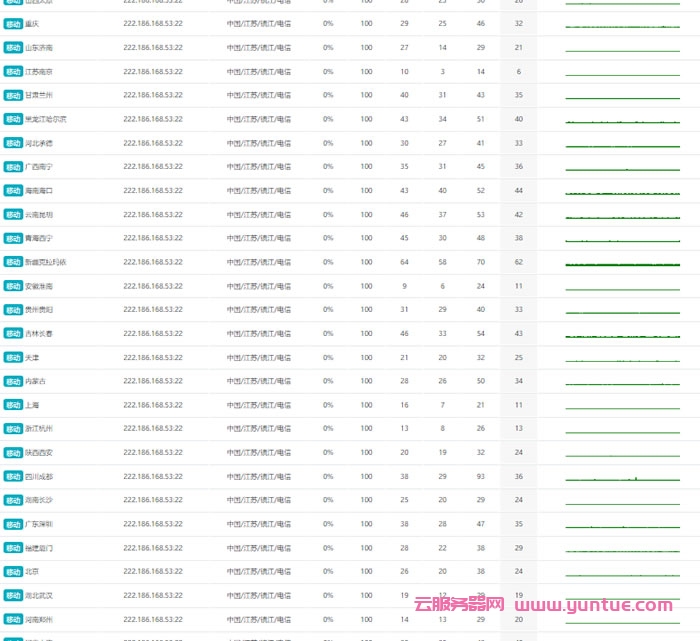Click the 移动 badge for 新疆克拉玛依
Image resolution: width=700 pixels, height=641 pixels.
12,262
